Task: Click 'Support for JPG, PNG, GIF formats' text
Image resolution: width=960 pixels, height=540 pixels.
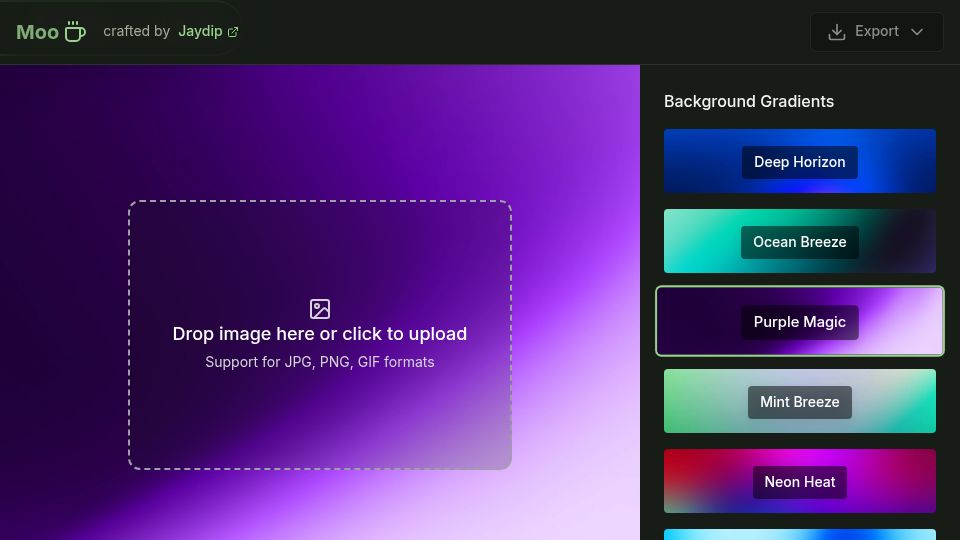Action: [320, 362]
